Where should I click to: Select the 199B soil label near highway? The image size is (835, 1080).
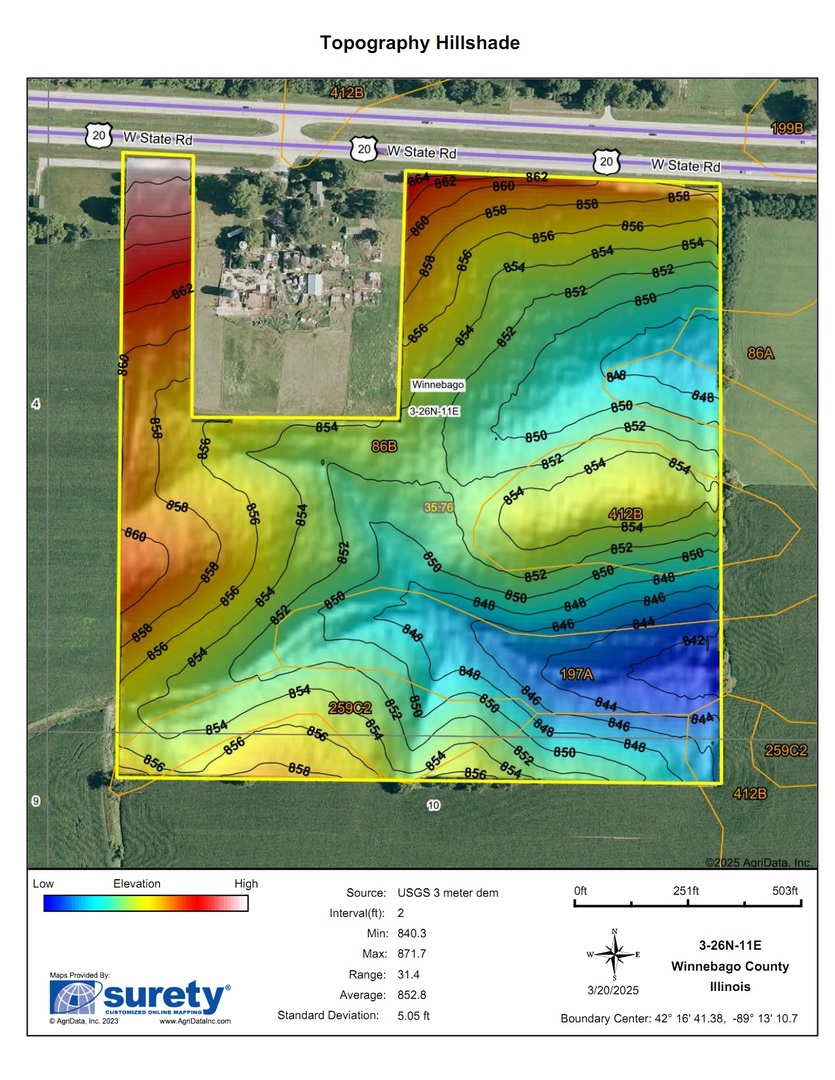tap(787, 129)
